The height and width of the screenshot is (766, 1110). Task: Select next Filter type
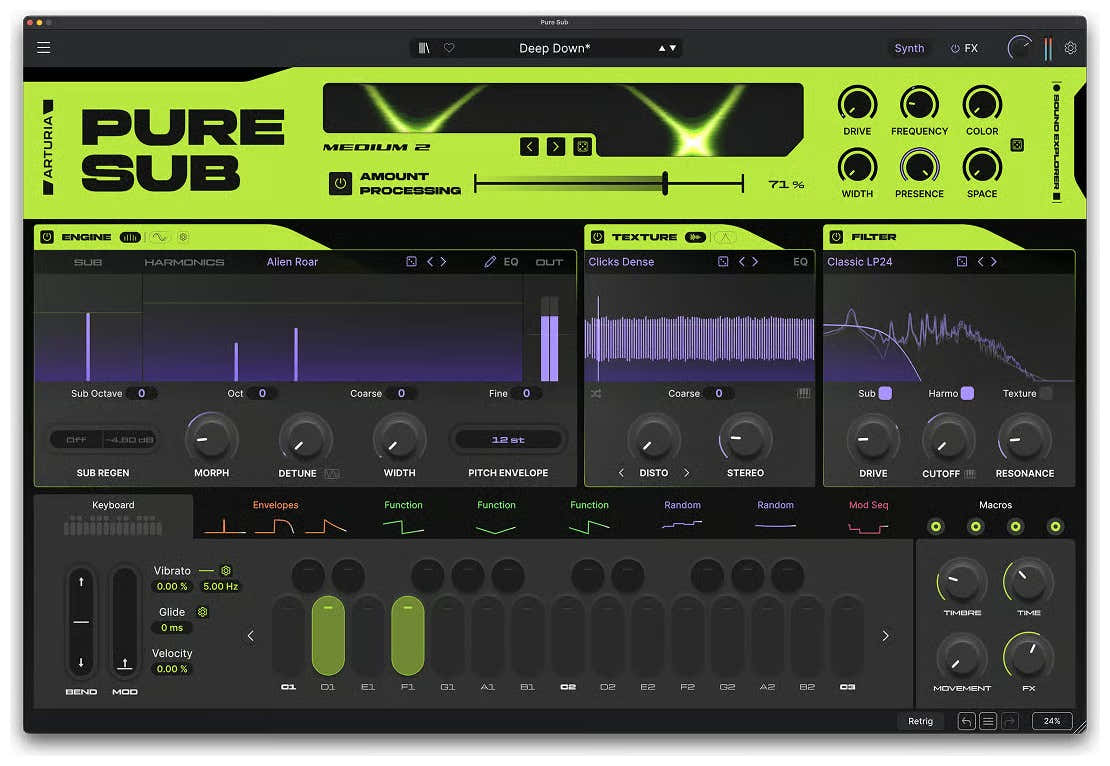tap(993, 262)
